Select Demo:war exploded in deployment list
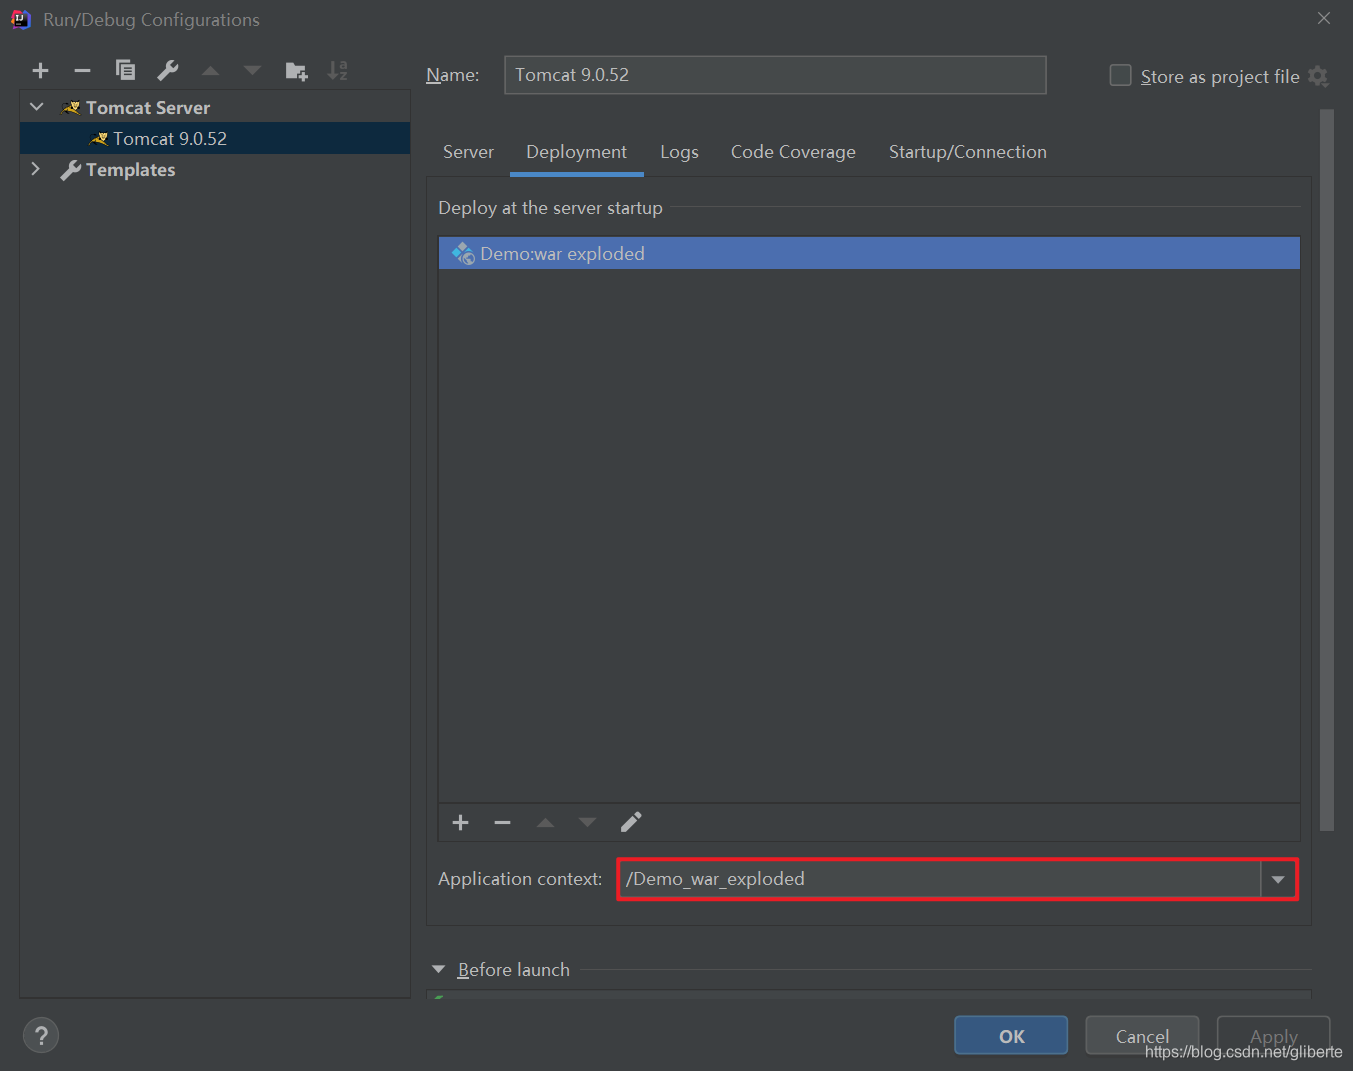1353x1071 pixels. tap(869, 253)
